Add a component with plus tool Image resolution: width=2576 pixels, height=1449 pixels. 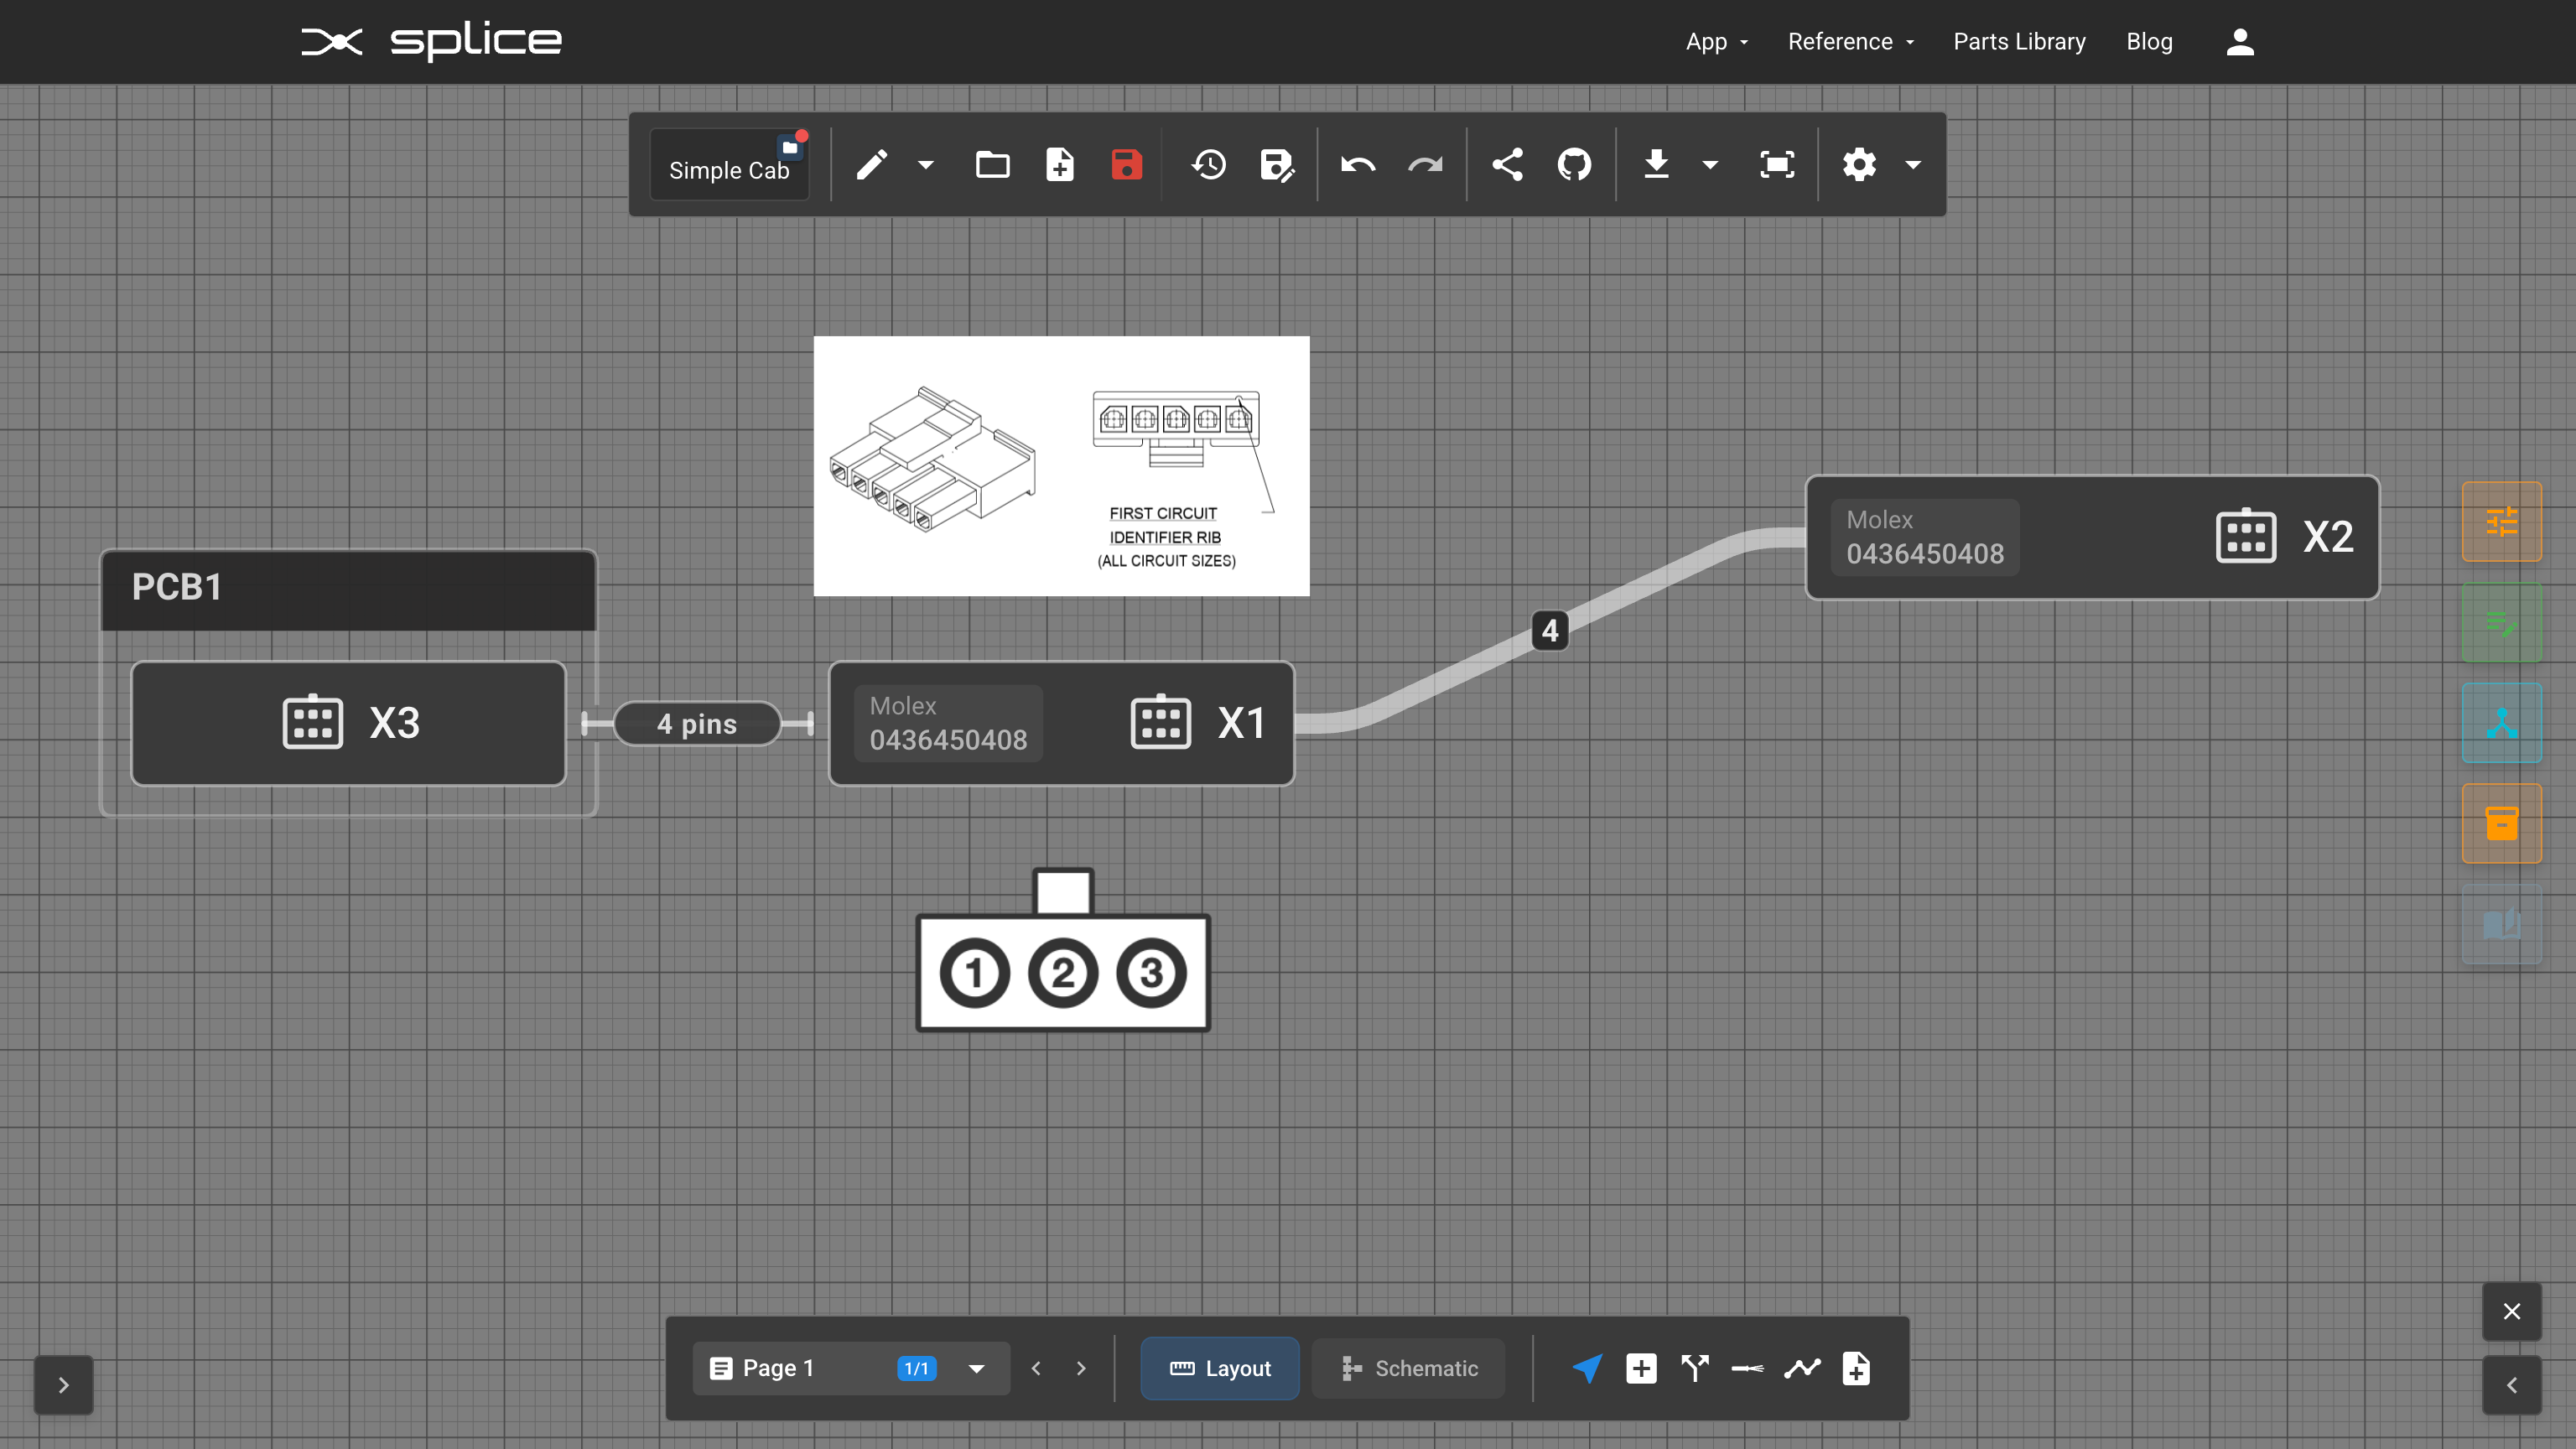click(x=1641, y=1368)
